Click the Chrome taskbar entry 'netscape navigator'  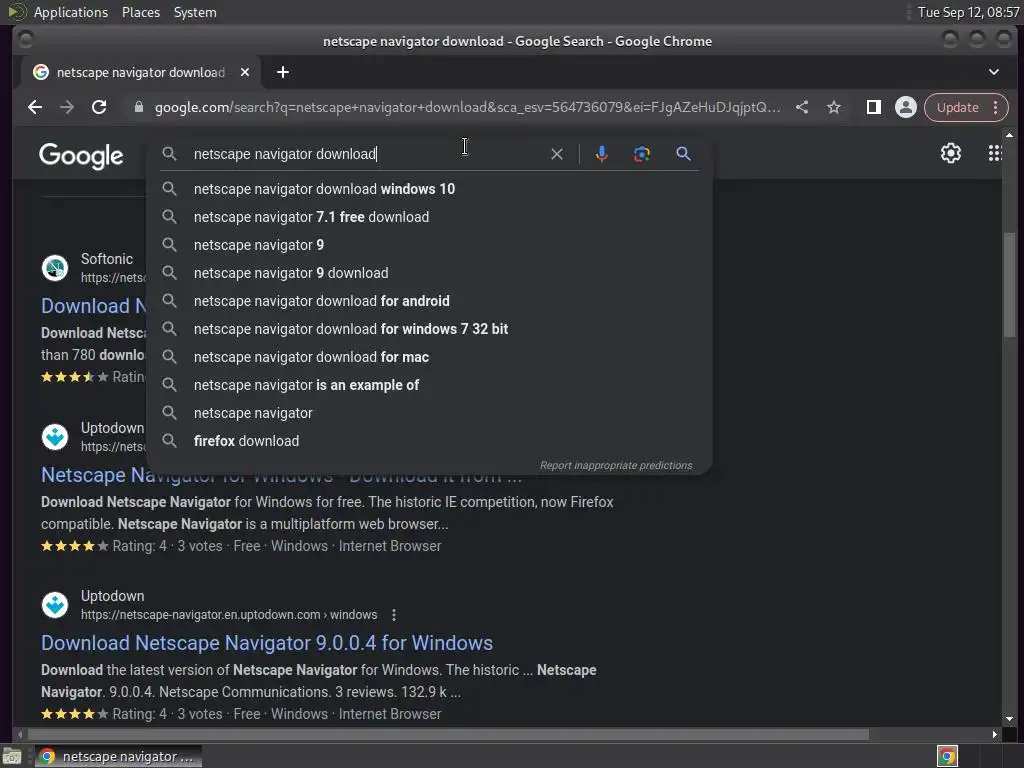pos(118,757)
